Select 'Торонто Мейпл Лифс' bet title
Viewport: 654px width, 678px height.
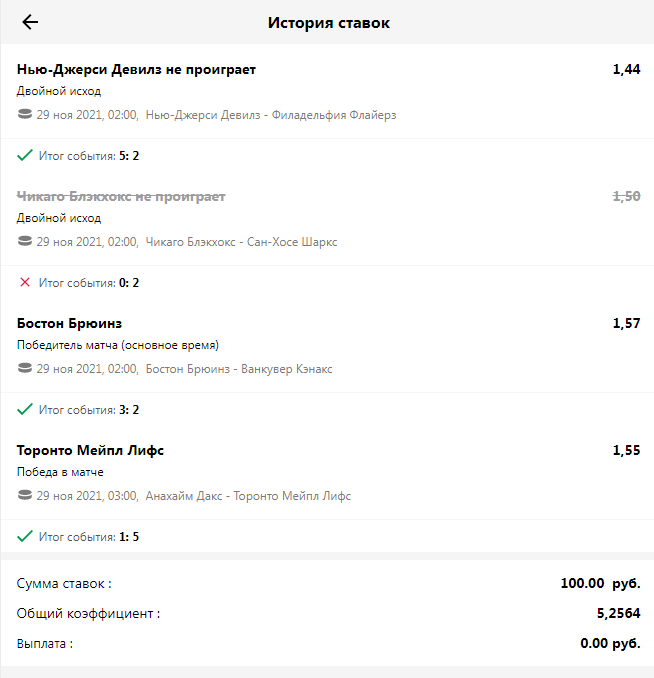(x=90, y=450)
